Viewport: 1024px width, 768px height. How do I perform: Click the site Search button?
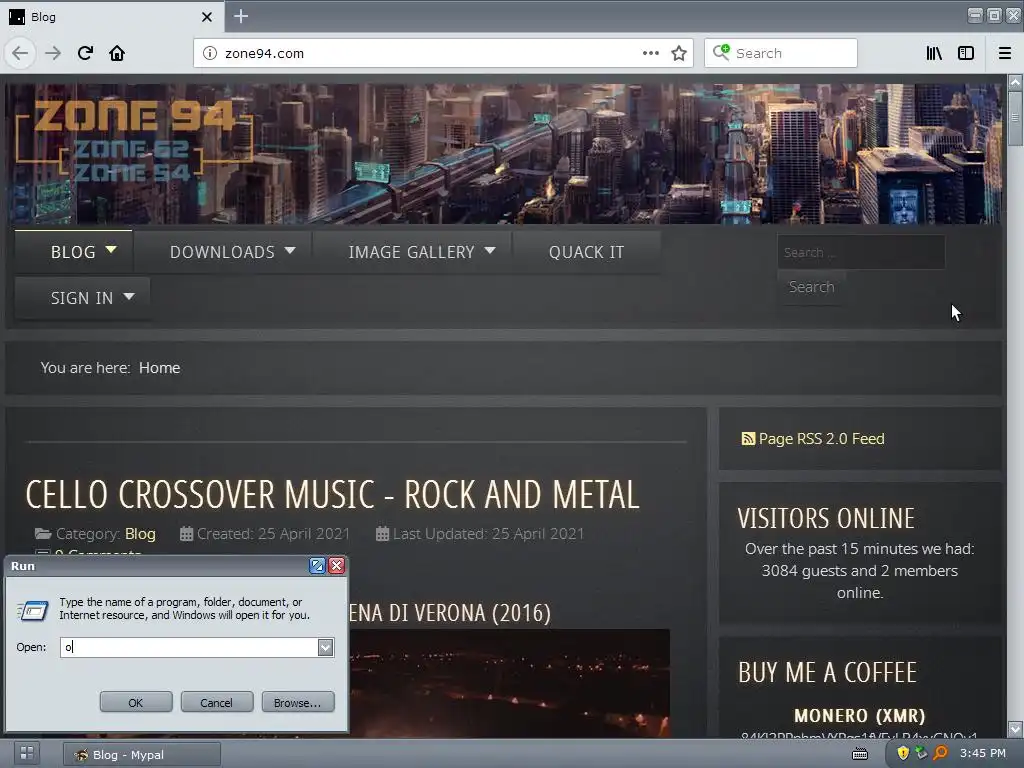pos(811,287)
